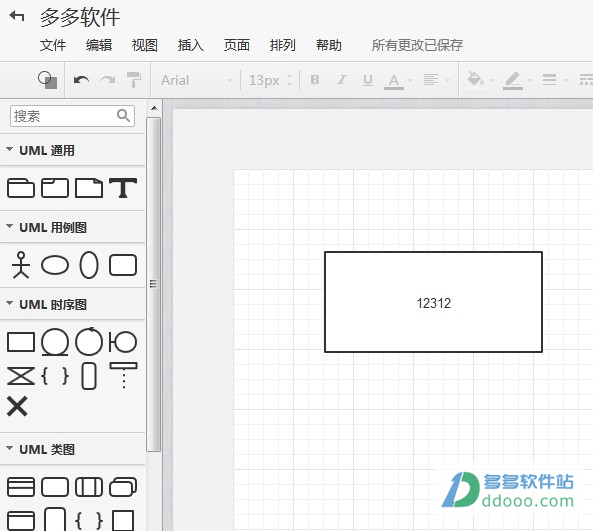Open the font color picker

pos(394,81)
